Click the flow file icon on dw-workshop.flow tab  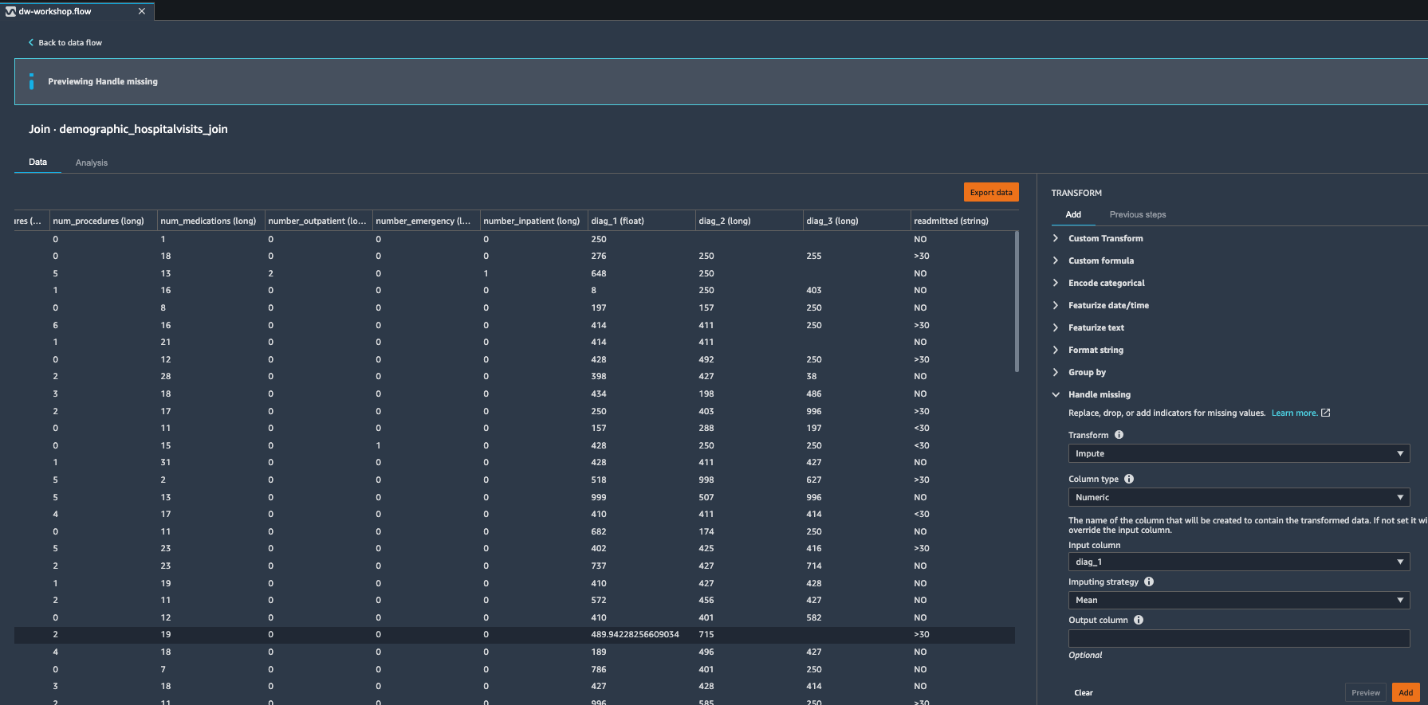point(9,11)
